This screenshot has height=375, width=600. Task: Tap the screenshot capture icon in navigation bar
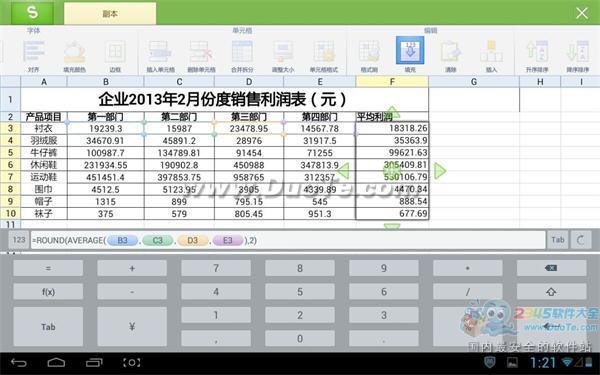pos(131,362)
